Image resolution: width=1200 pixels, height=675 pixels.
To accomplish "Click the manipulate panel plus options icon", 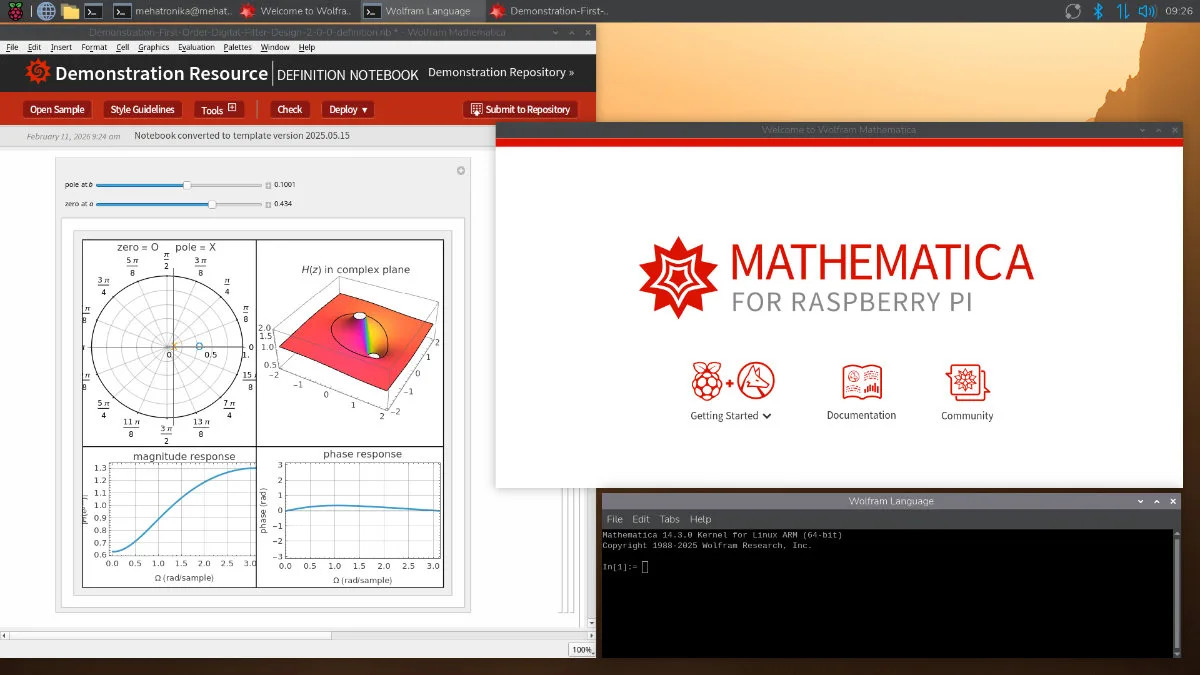I will point(461,171).
